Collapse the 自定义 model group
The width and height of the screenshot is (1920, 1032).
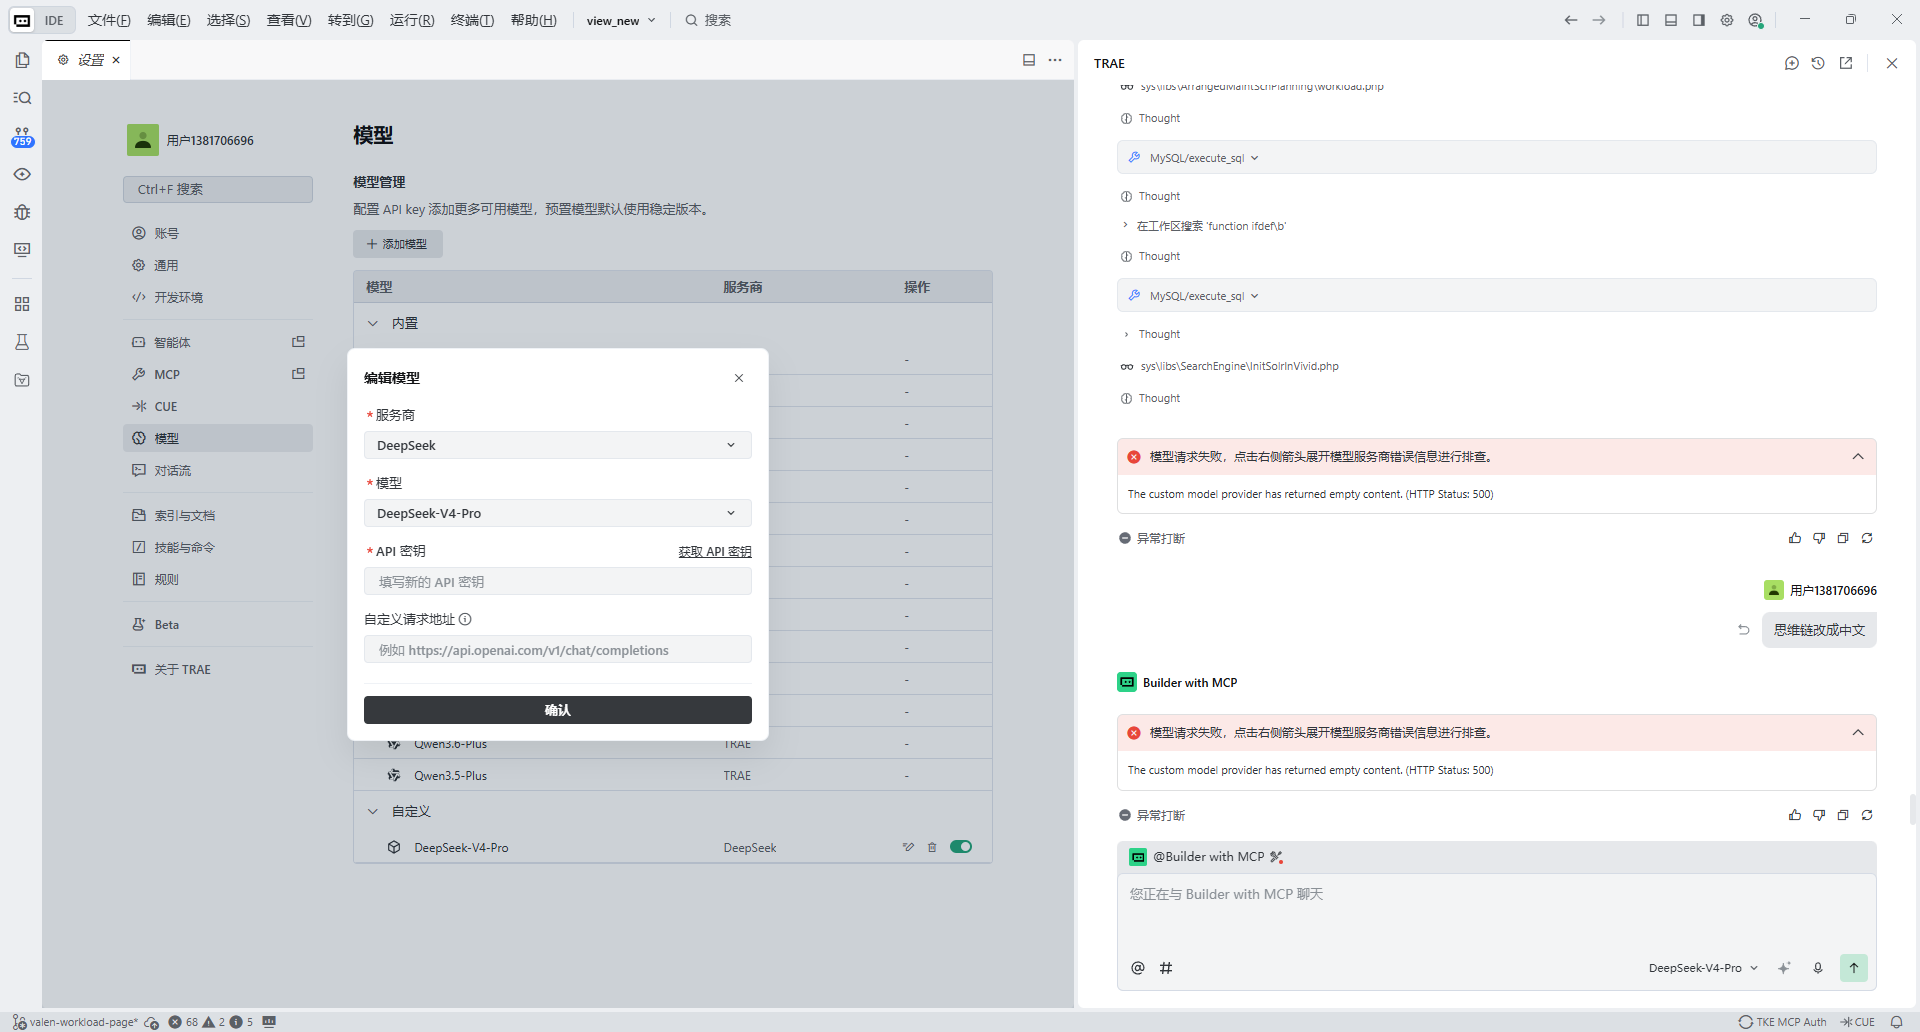pyautogui.click(x=373, y=811)
